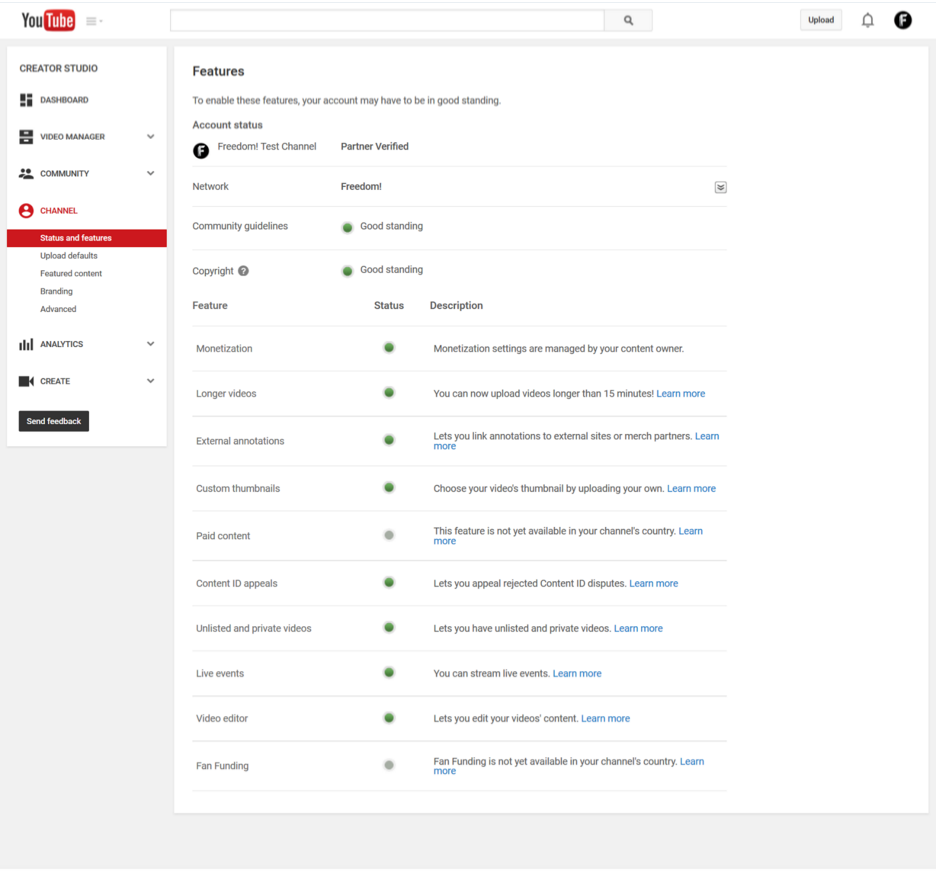
Task: Click the Monetization status indicator
Action: pyautogui.click(x=389, y=348)
